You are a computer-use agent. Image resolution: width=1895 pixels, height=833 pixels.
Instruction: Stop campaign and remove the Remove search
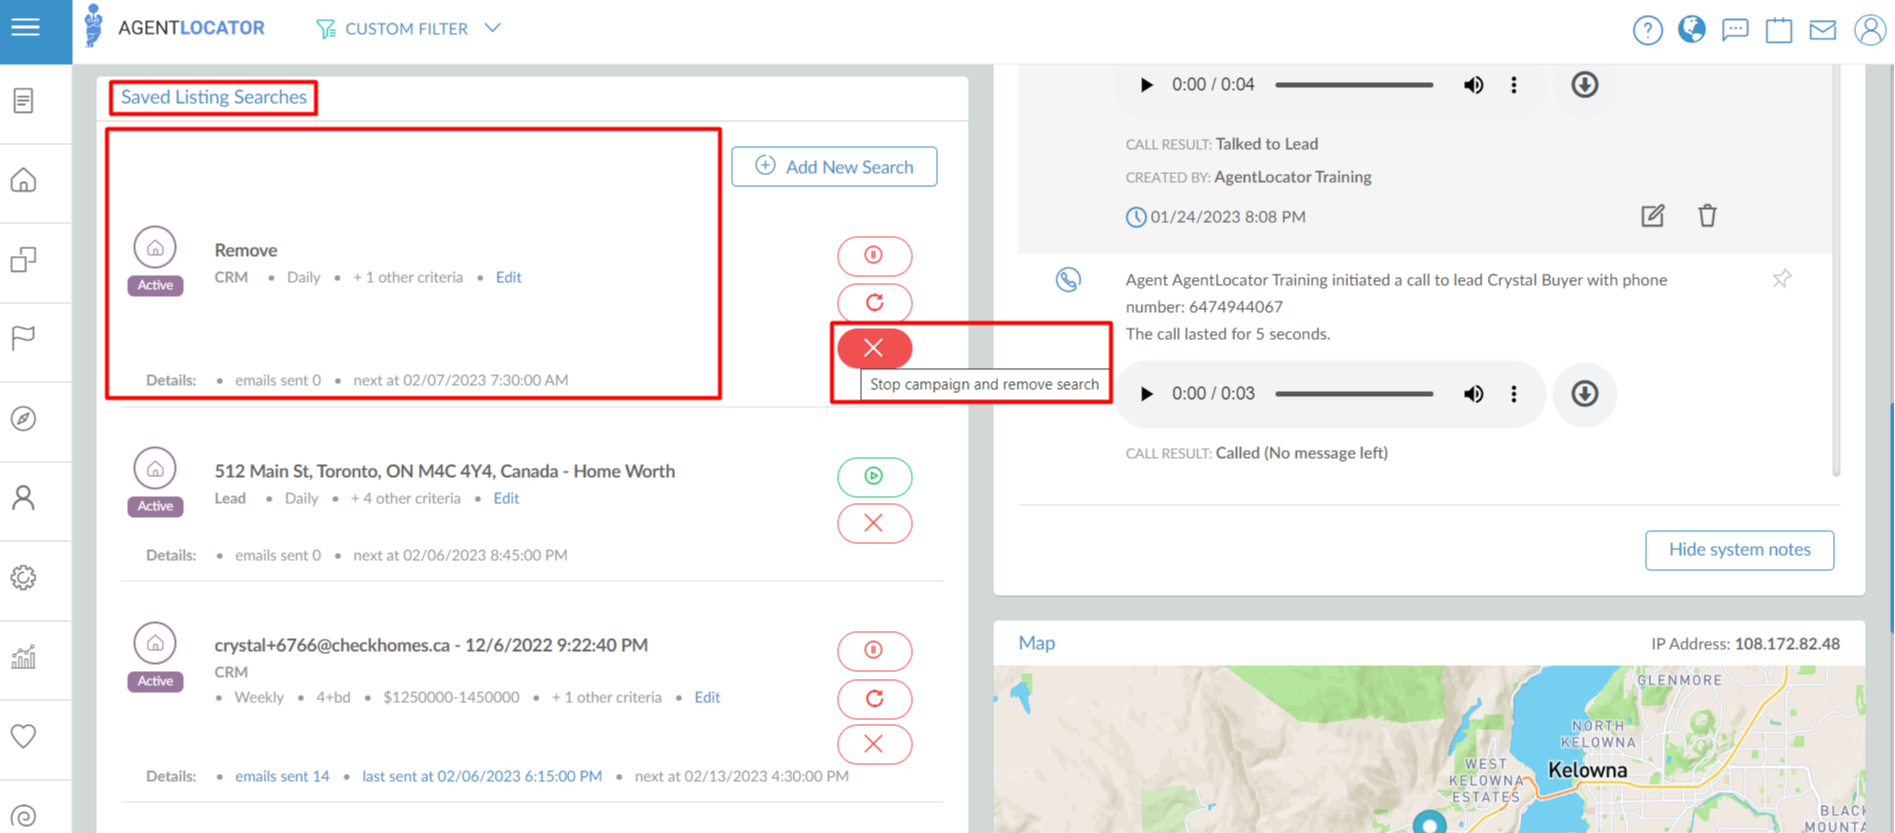[874, 348]
